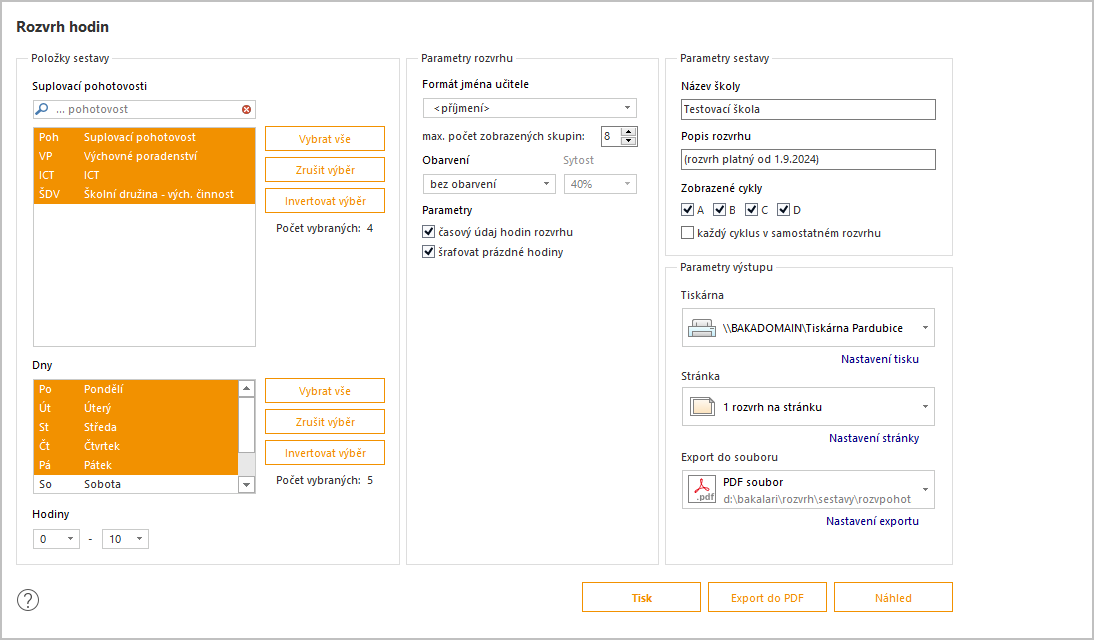Click Invertovat výběr for Dny list
The width and height of the screenshot is (1095, 642).
point(325,453)
